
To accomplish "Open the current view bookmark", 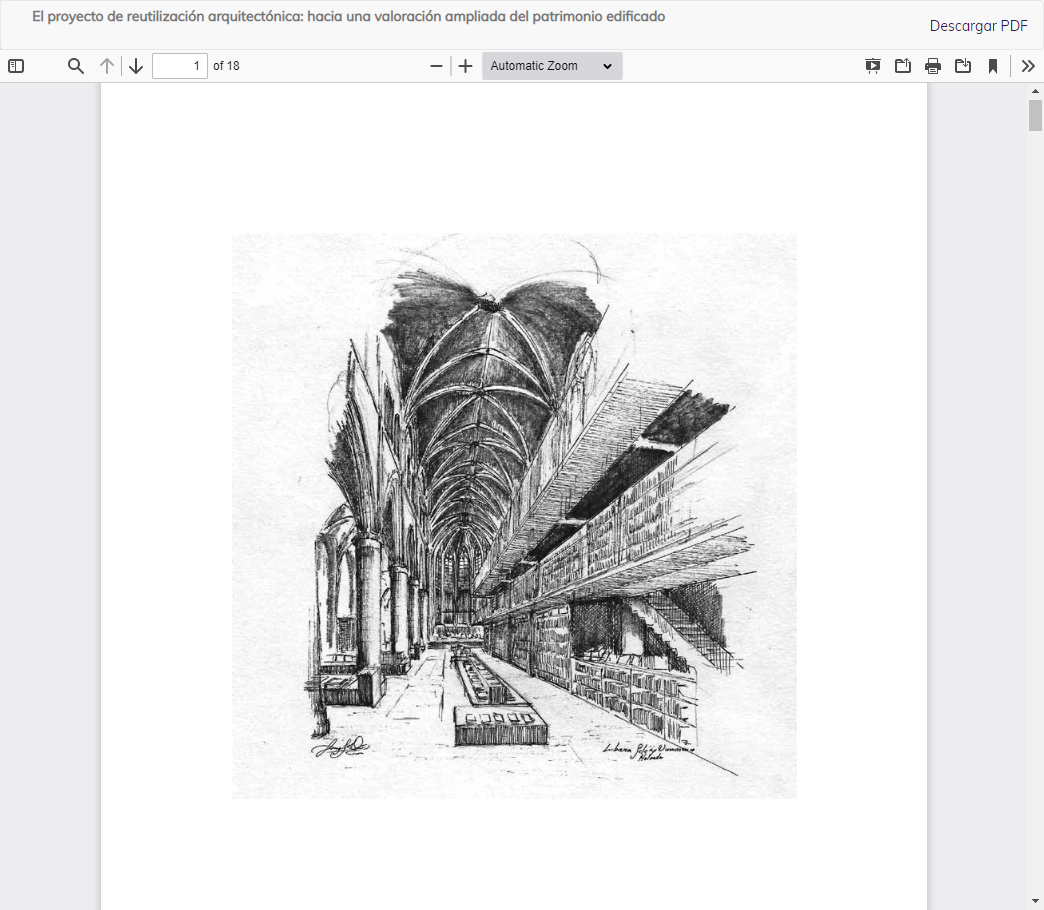I will [x=993, y=66].
